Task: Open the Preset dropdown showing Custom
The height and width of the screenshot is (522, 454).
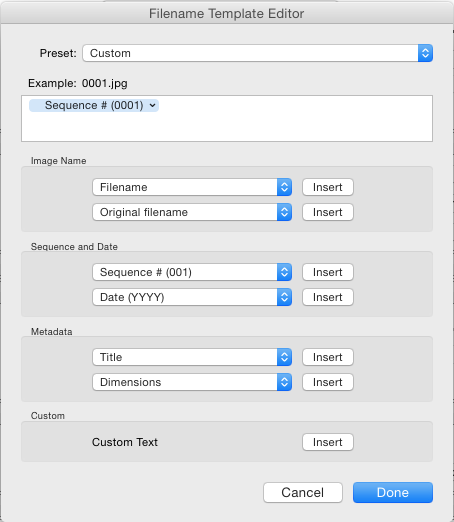Action: click(257, 53)
